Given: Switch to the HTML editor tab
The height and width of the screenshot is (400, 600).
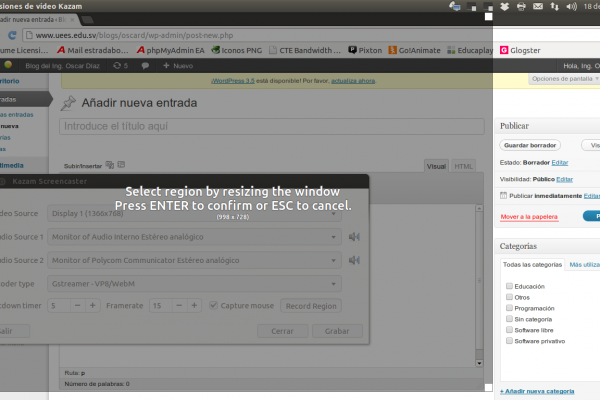Looking at the screenshot, I should pos(463,166).
